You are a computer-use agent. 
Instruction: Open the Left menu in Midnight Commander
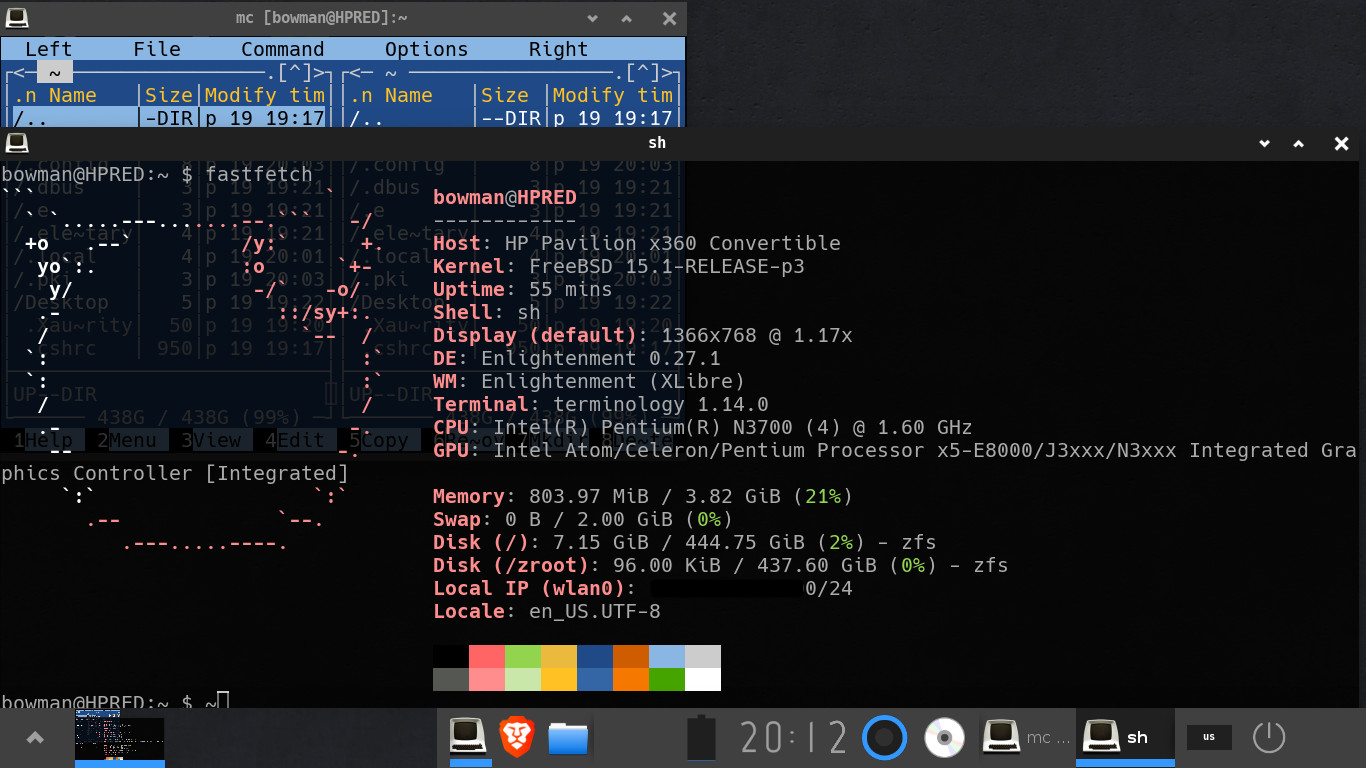[x=49, y=49]
